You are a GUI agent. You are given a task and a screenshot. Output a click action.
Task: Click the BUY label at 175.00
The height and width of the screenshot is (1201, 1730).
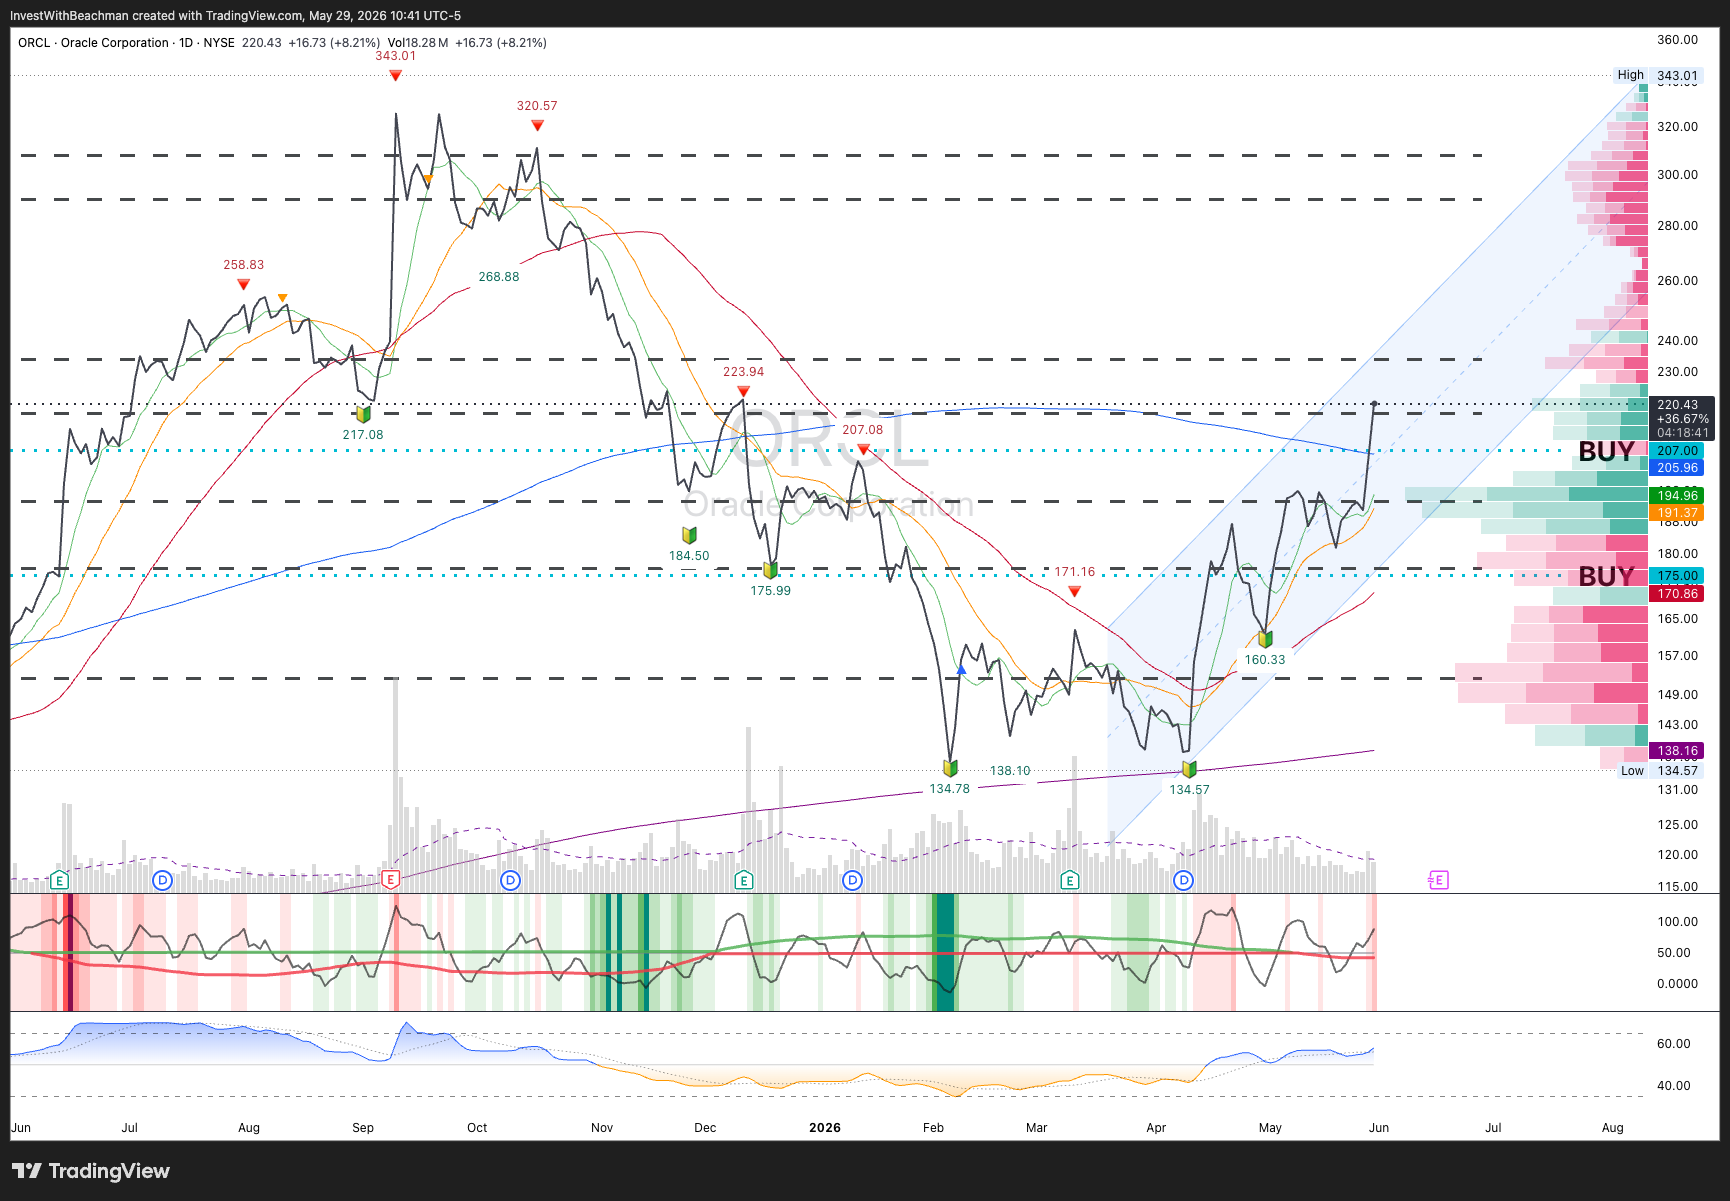1606,577
